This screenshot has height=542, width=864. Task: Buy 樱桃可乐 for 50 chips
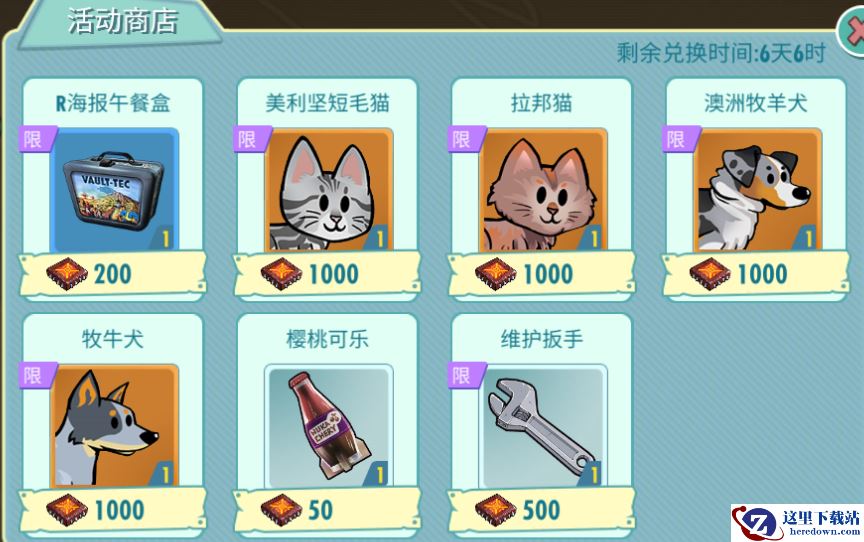coord(327,510)
